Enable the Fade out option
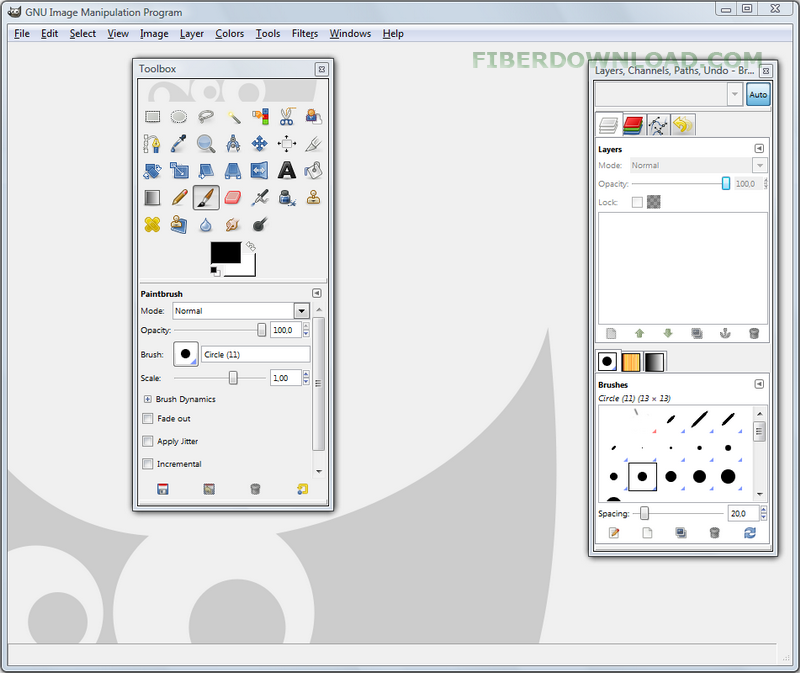This screenshot has height=673, width=800. pos(148,418)
